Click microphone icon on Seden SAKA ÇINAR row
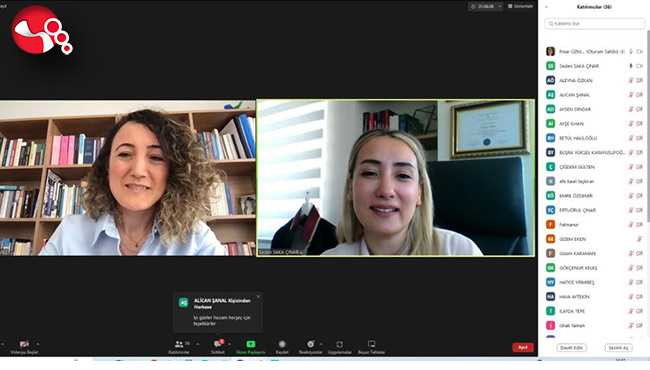The width and height of the screenshot is (650, 370). click(631, 66)
